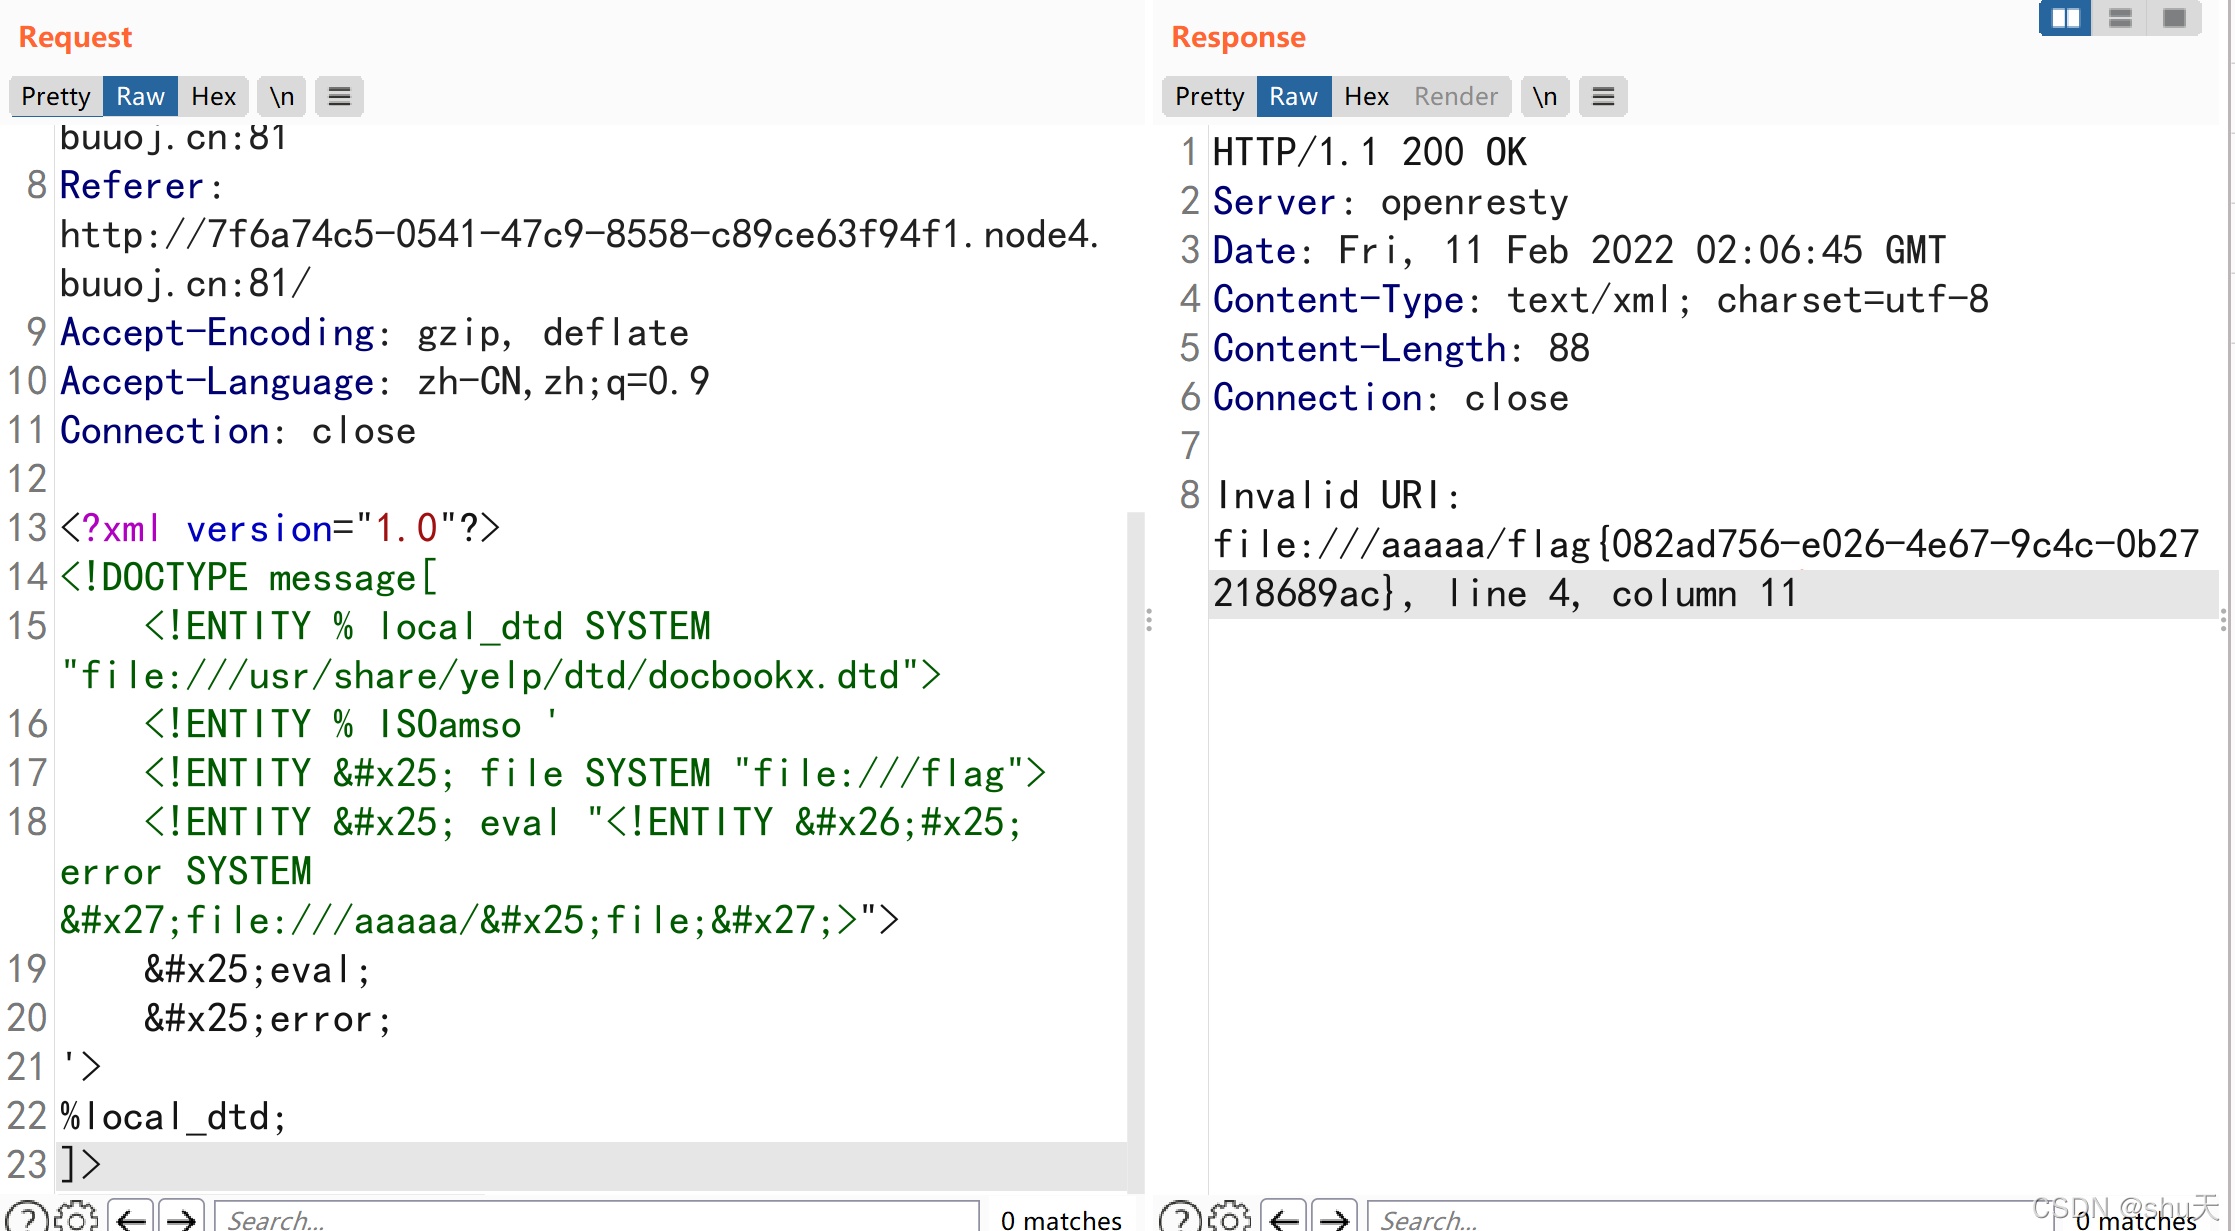This screenshot has height=1231, width=2235.
Task: Select side-by-side layout icon
Action: click(x=2065, y=18)
